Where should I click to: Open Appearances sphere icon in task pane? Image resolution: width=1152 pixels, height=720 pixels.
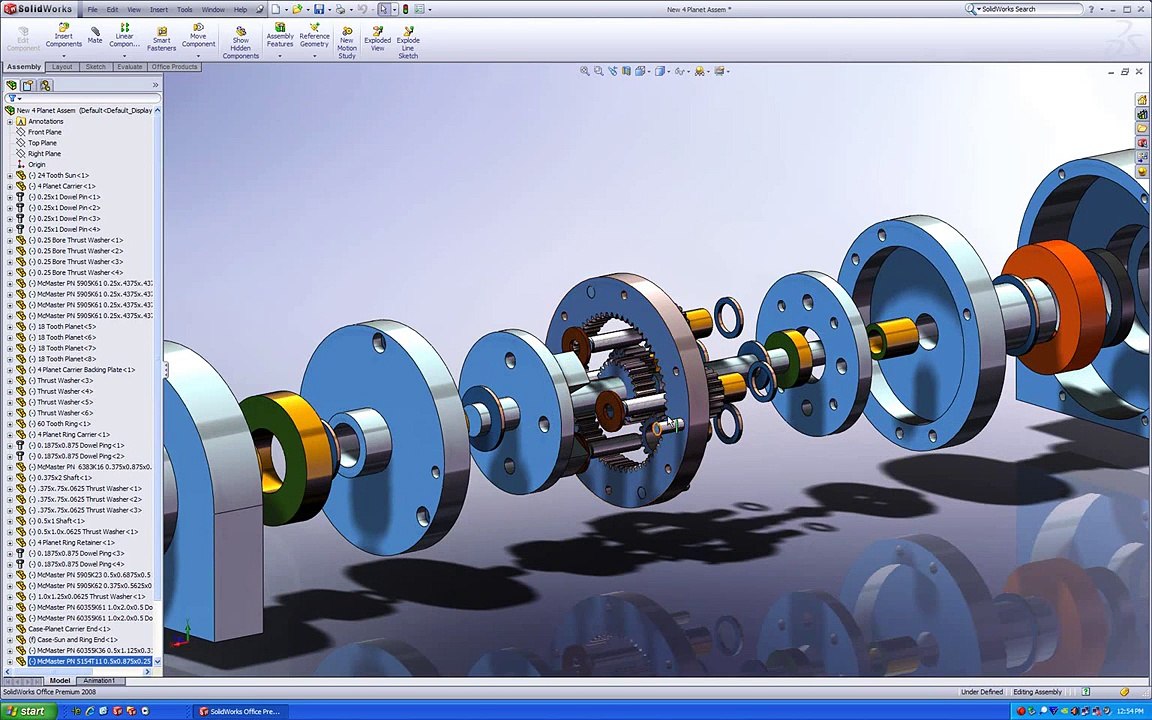[1142, 171]
